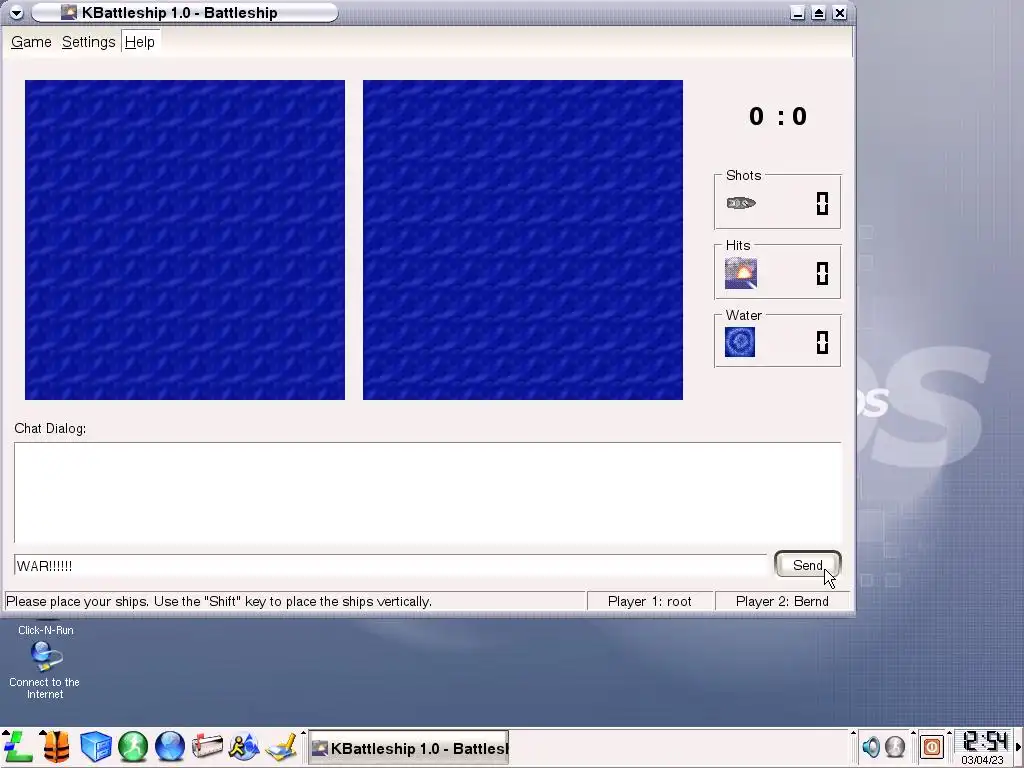Open the blue file cabinet taskbar icon

(95, 746)
